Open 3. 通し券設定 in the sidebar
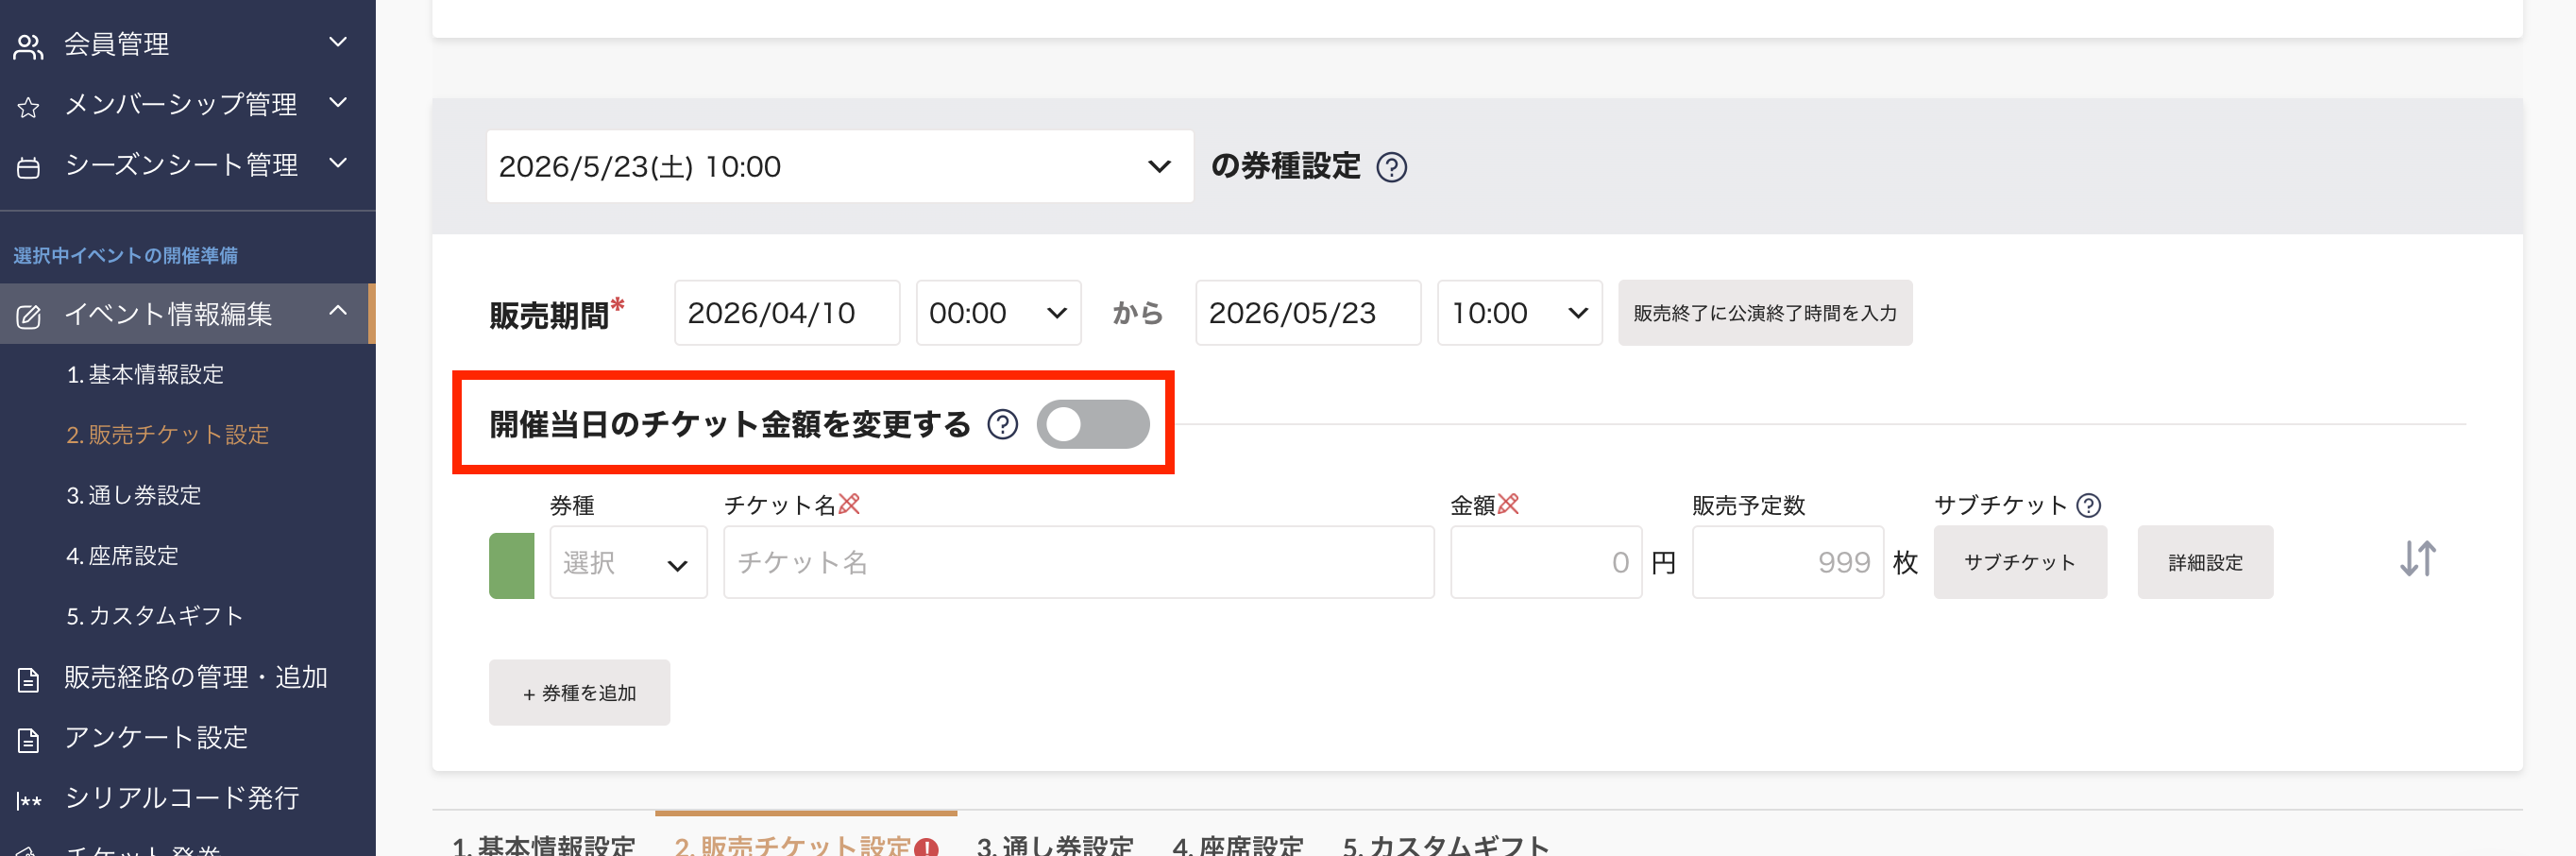 click(133, 496)
